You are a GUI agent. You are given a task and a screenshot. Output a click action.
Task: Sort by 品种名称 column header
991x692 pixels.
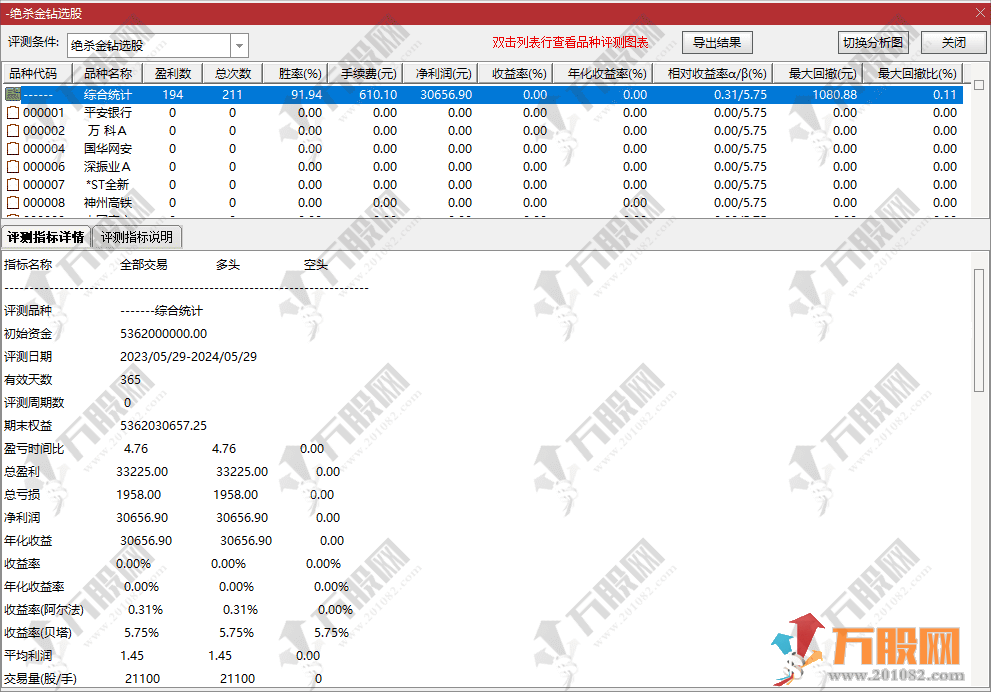(108, 73)
